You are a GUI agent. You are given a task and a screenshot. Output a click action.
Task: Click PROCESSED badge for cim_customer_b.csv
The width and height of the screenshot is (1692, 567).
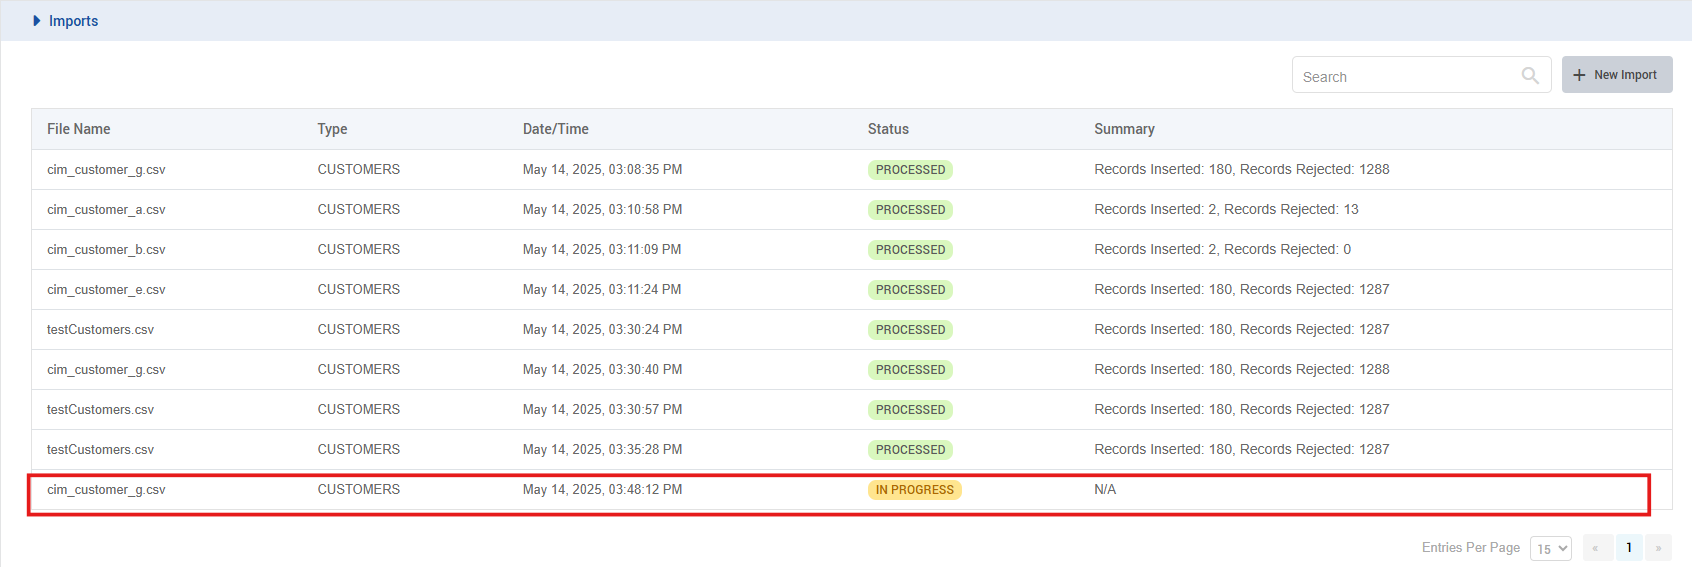909,250
